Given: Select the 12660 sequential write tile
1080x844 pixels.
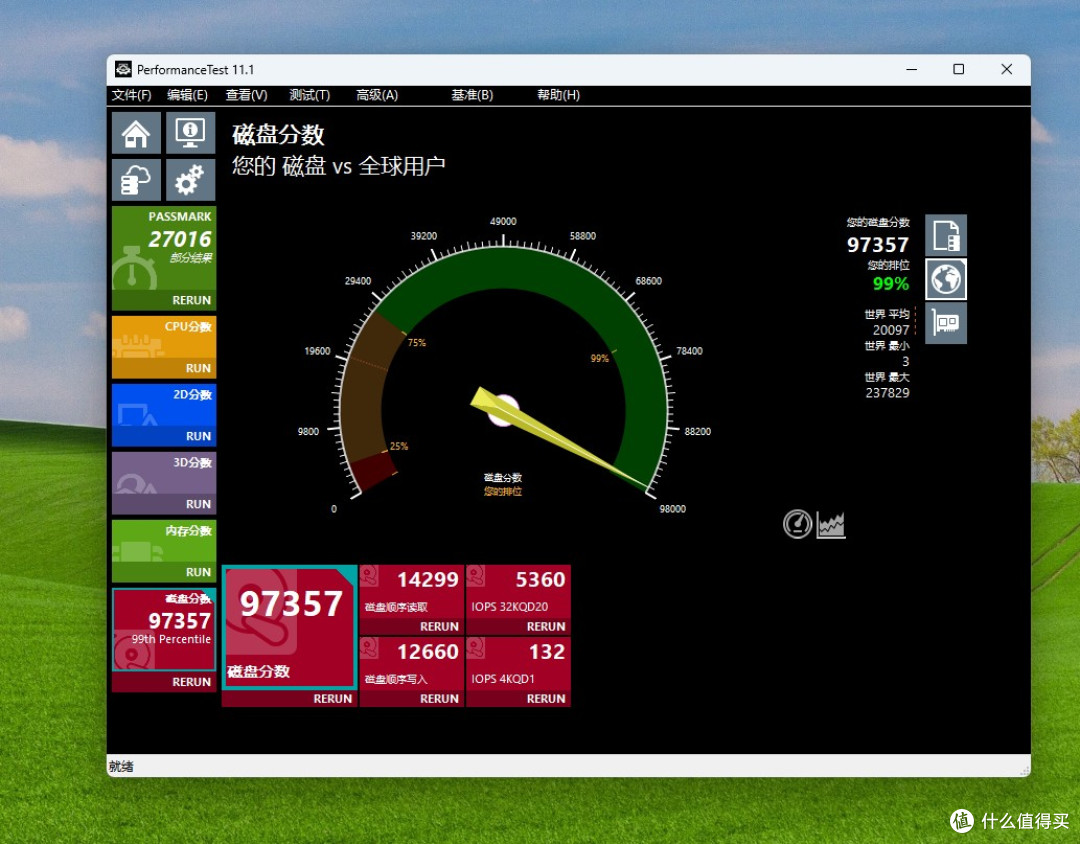Looking at the screenshot, I should (x=412, y=664).
